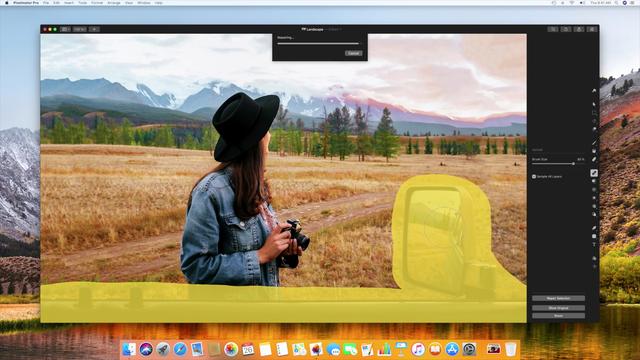Open the Edit menu
The width and height of the screenshot is (640, 360).
click(57, 3)
